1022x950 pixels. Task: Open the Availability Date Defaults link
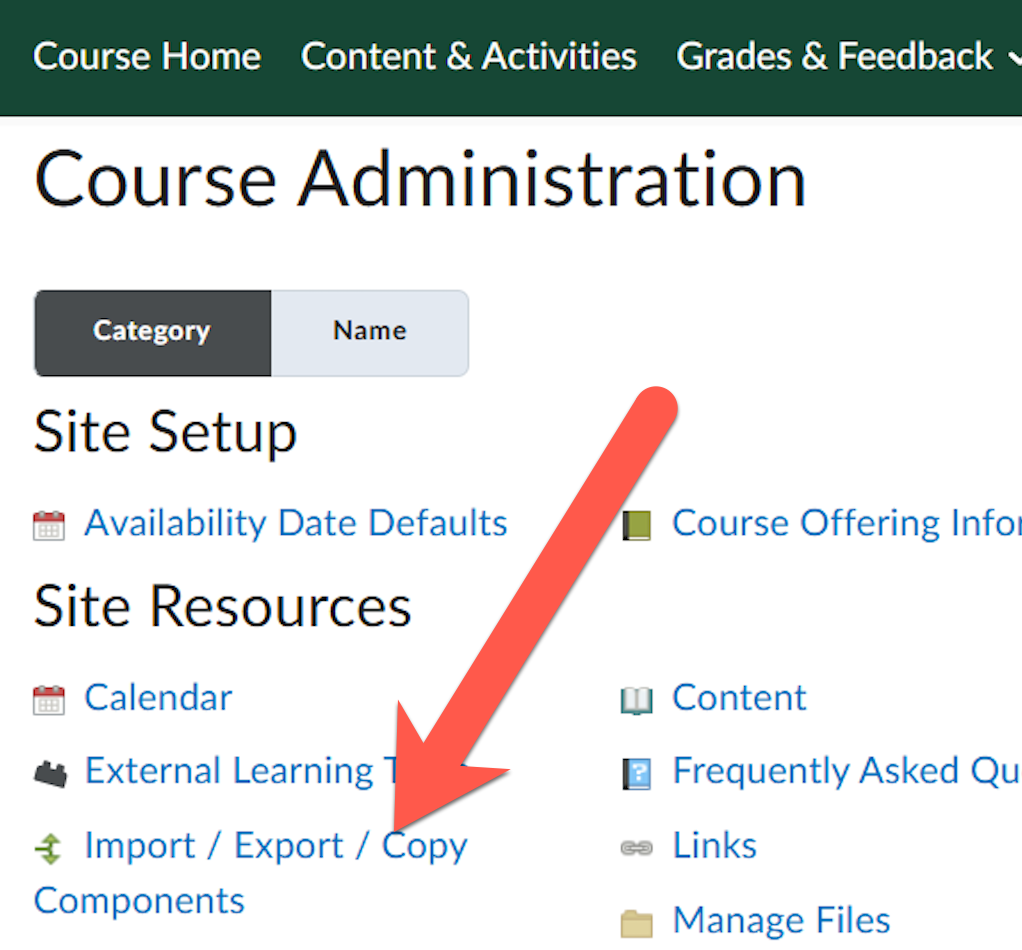click(x=295, y=523)
